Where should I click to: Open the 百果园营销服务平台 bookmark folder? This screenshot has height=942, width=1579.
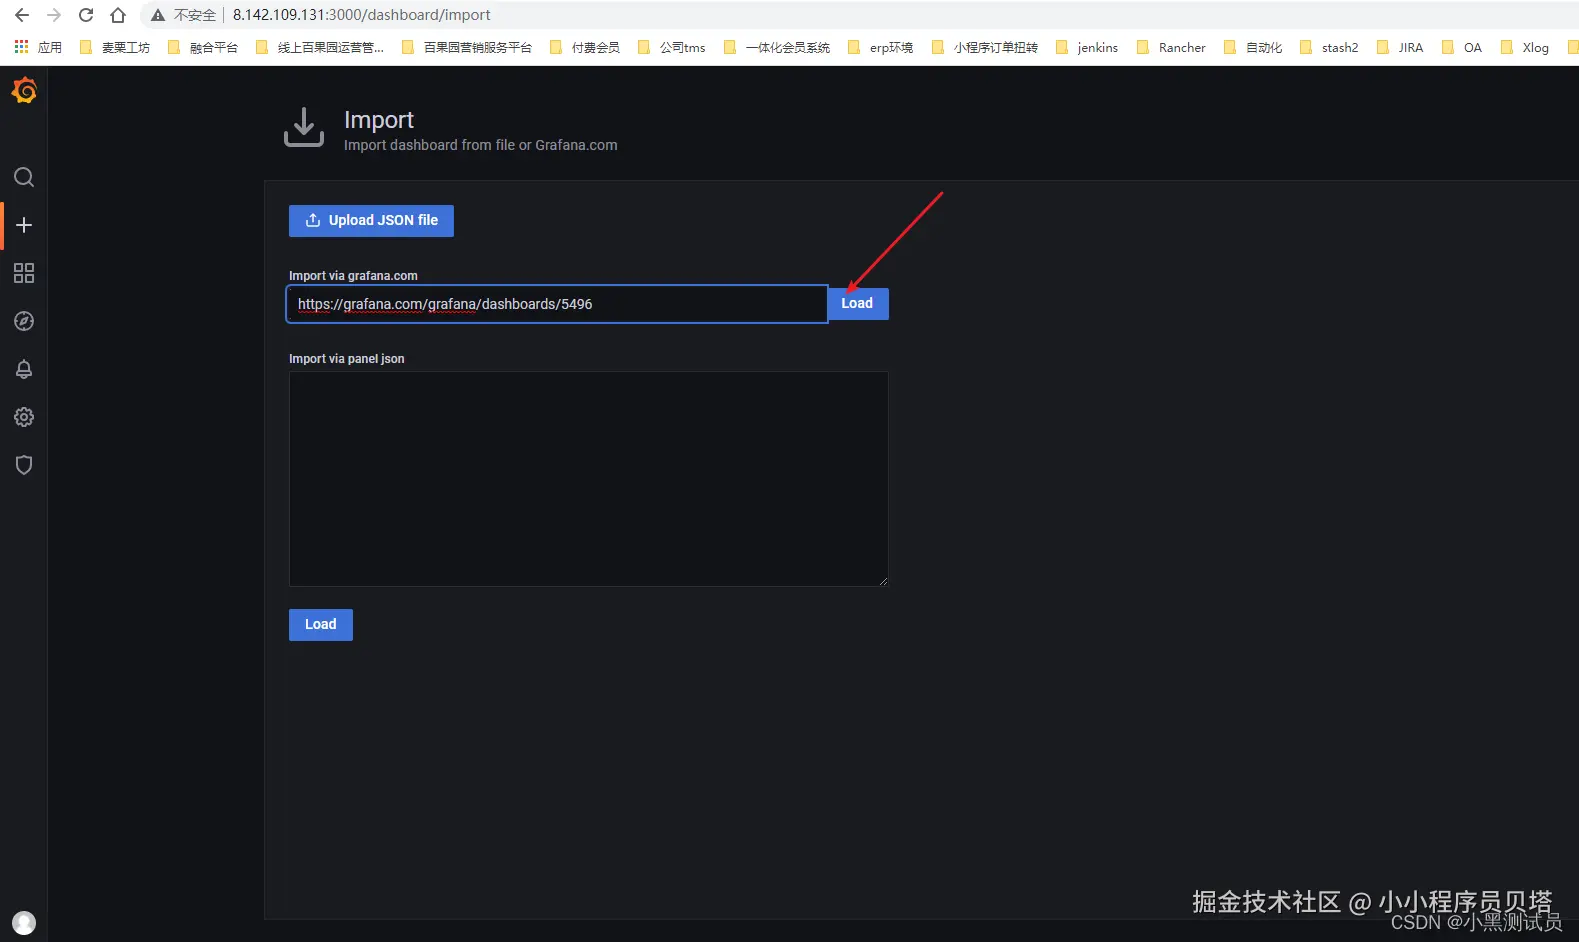pyautogui.click(x=467, y=47)
